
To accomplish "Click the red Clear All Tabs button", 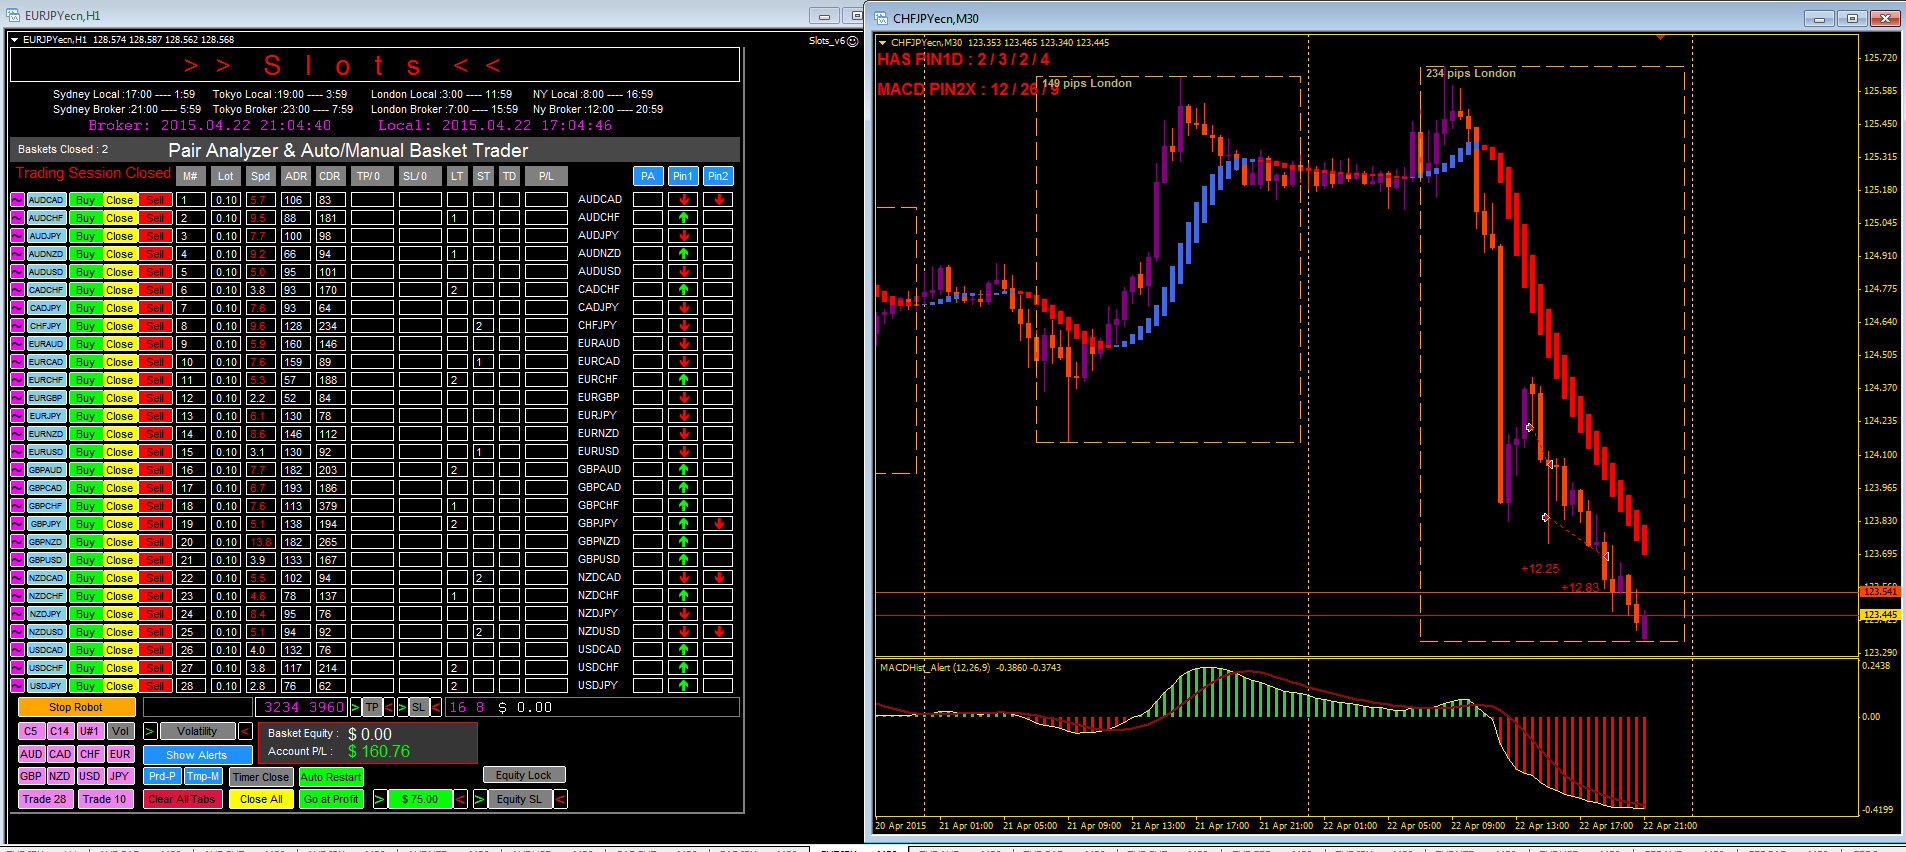I will click(x=181, y=799).
